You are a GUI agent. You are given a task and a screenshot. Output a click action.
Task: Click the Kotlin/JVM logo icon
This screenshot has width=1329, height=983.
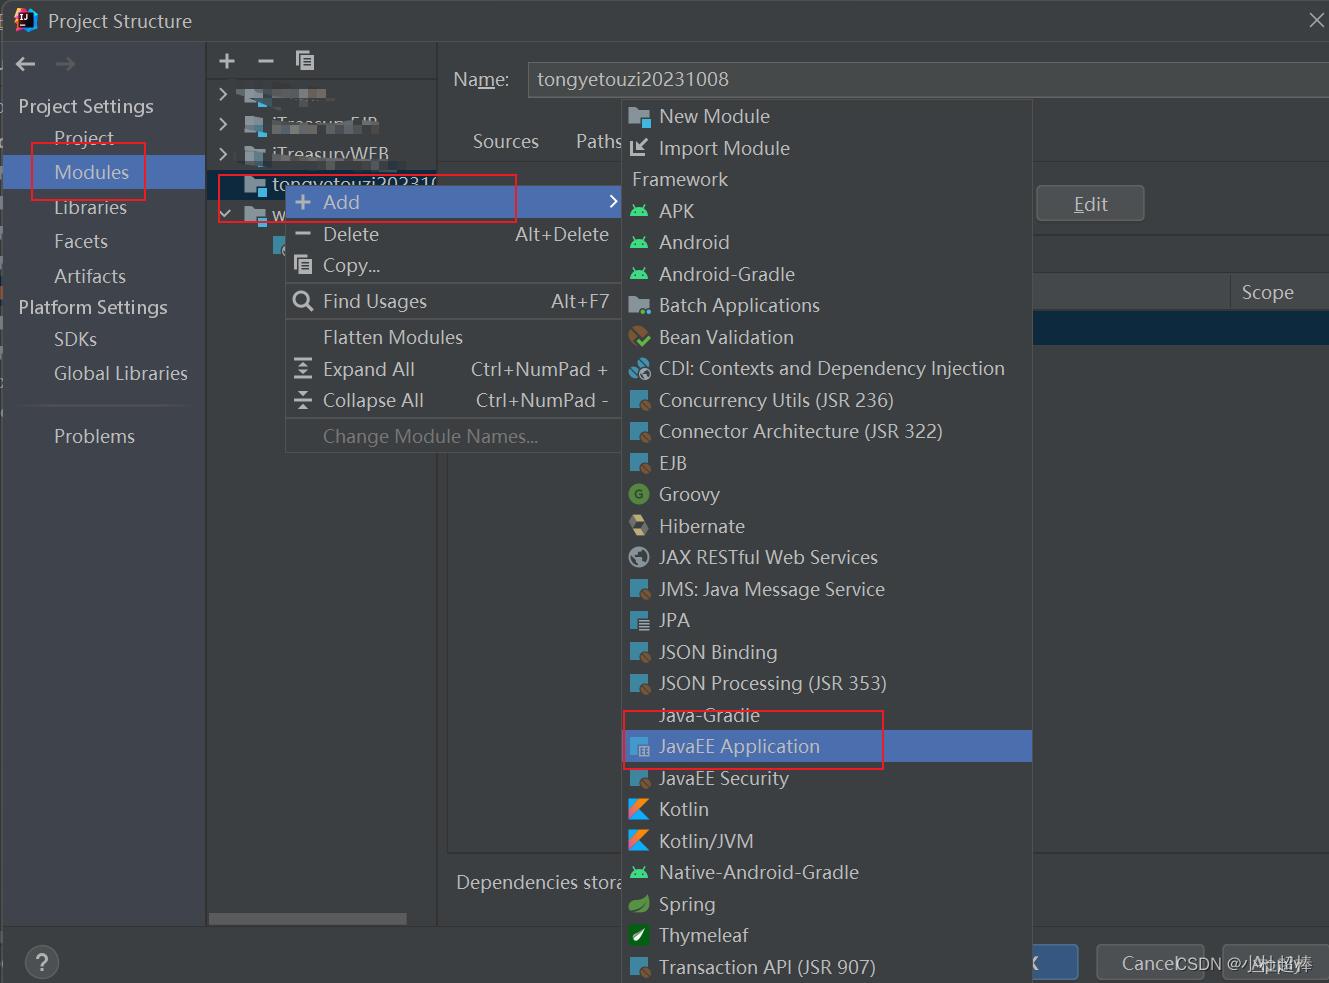[639, 841]
